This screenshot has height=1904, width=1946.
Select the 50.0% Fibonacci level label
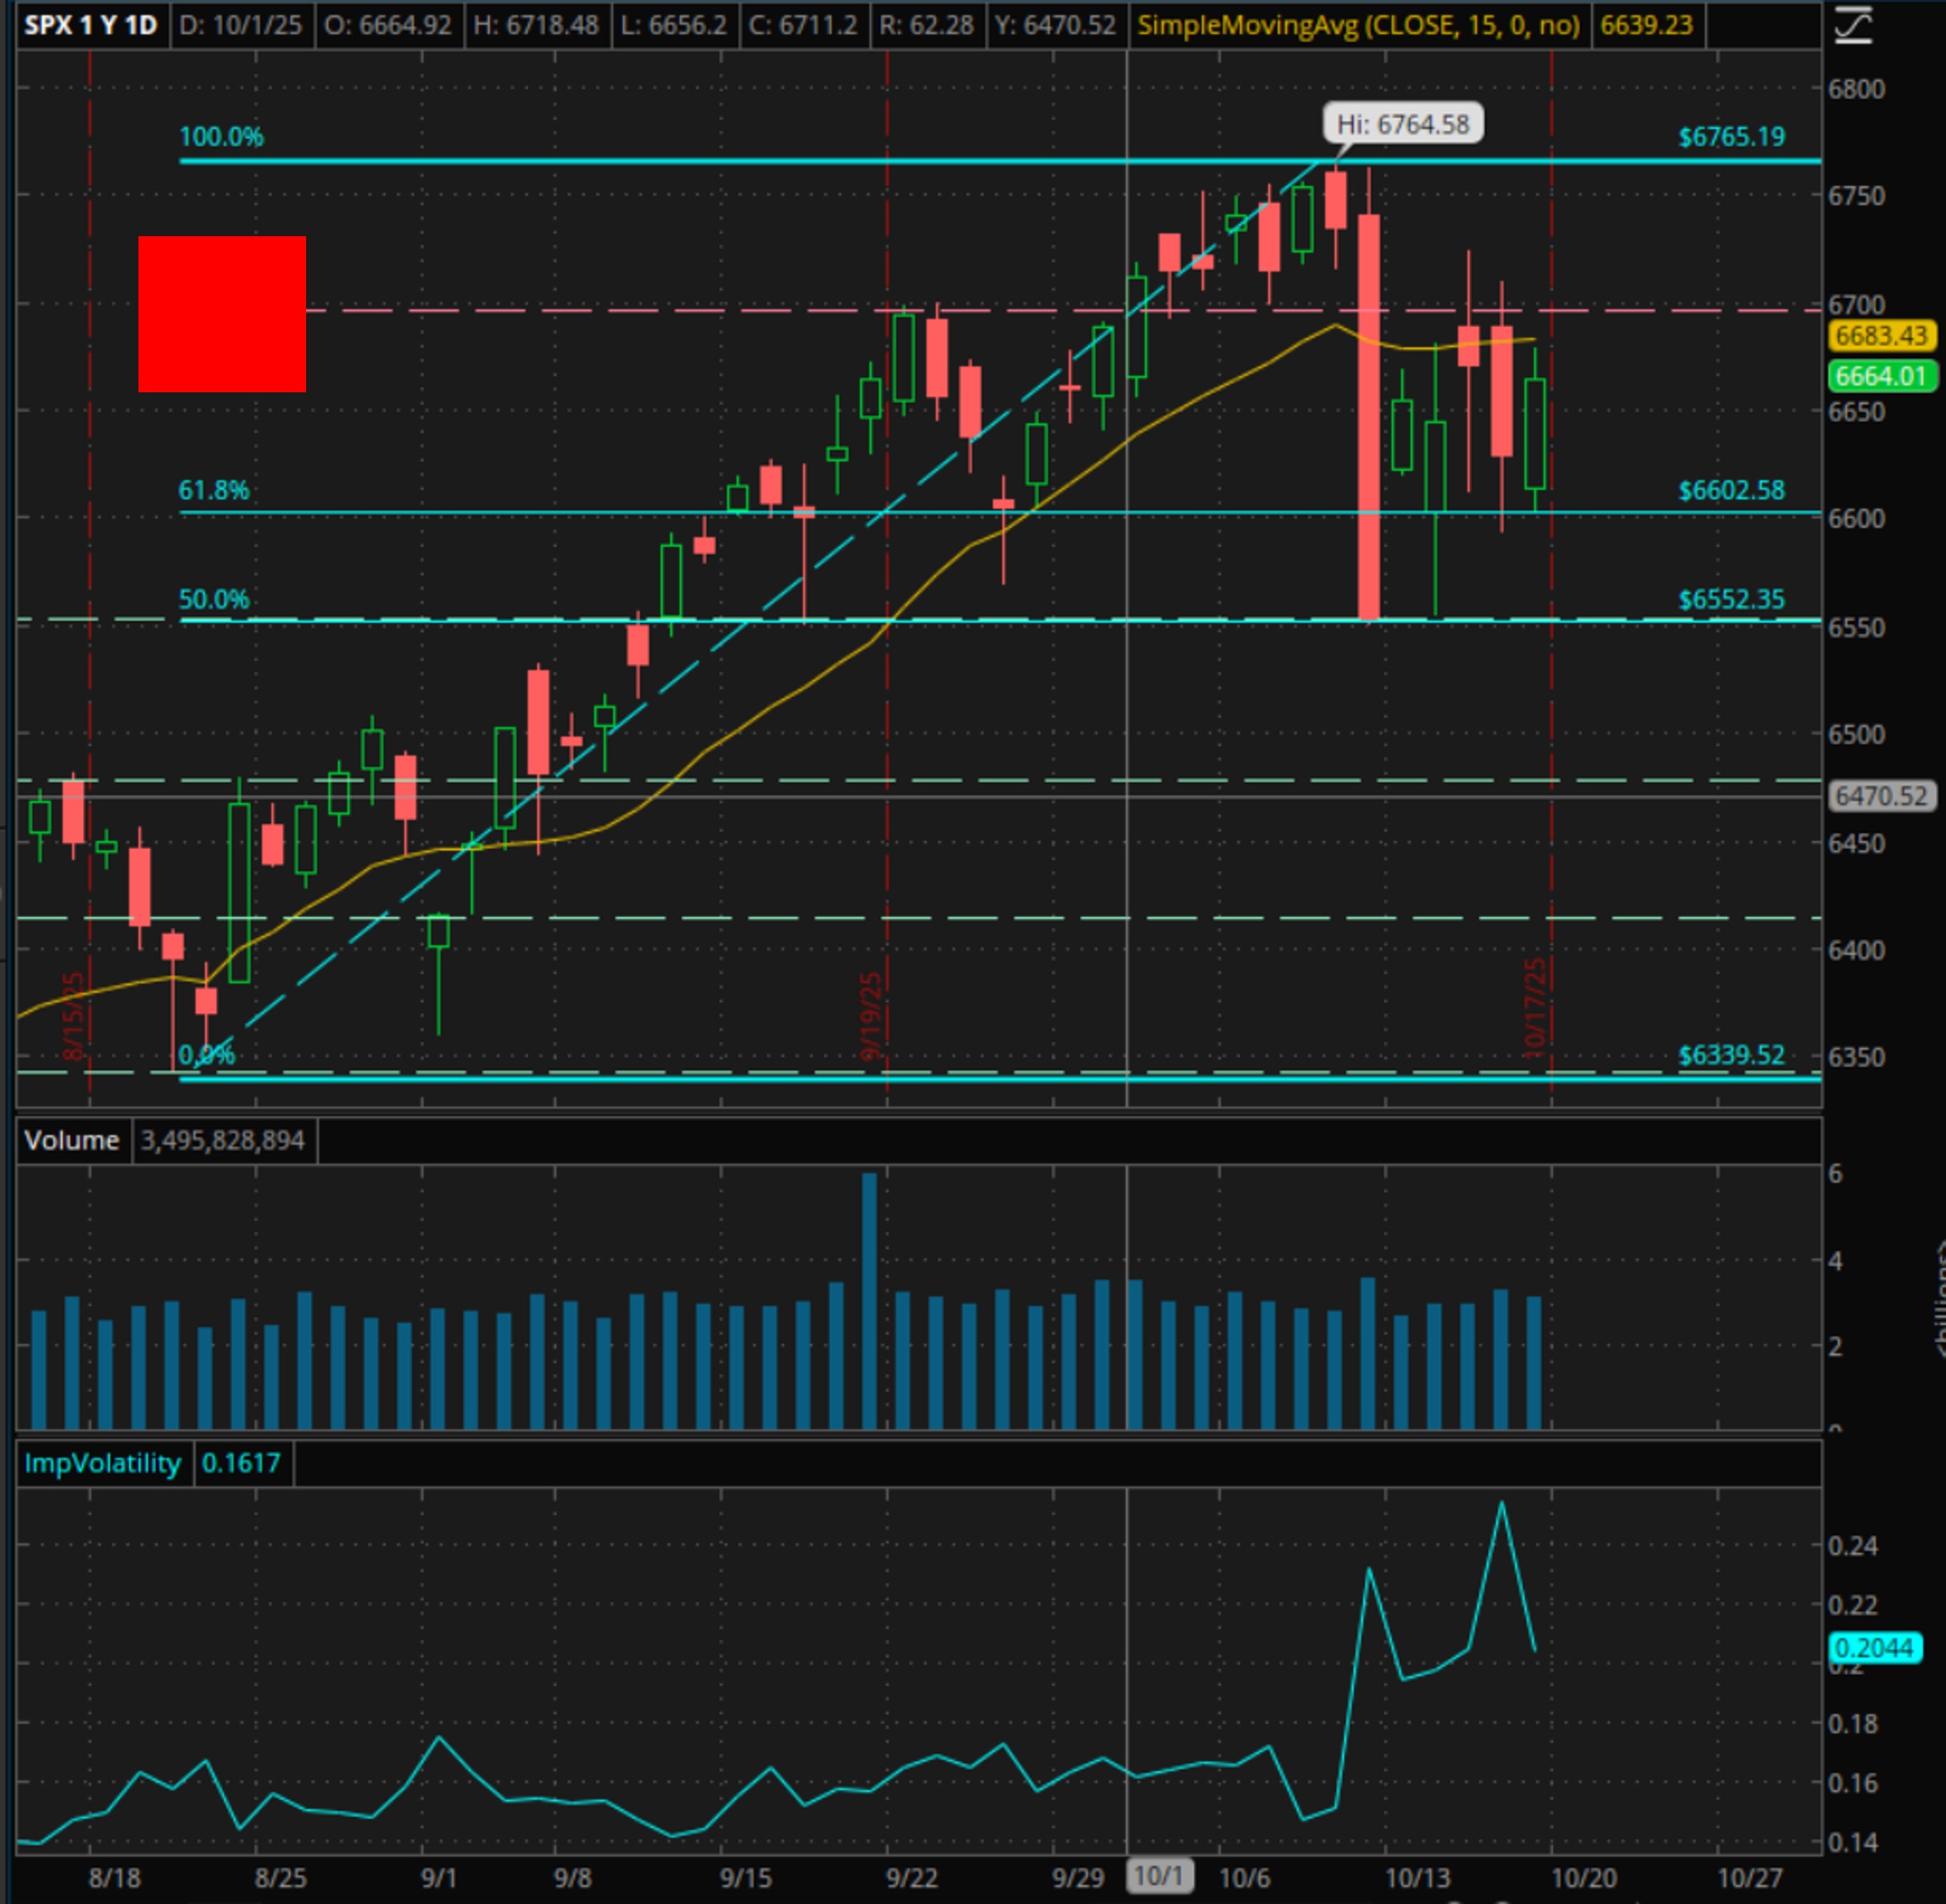213,599
